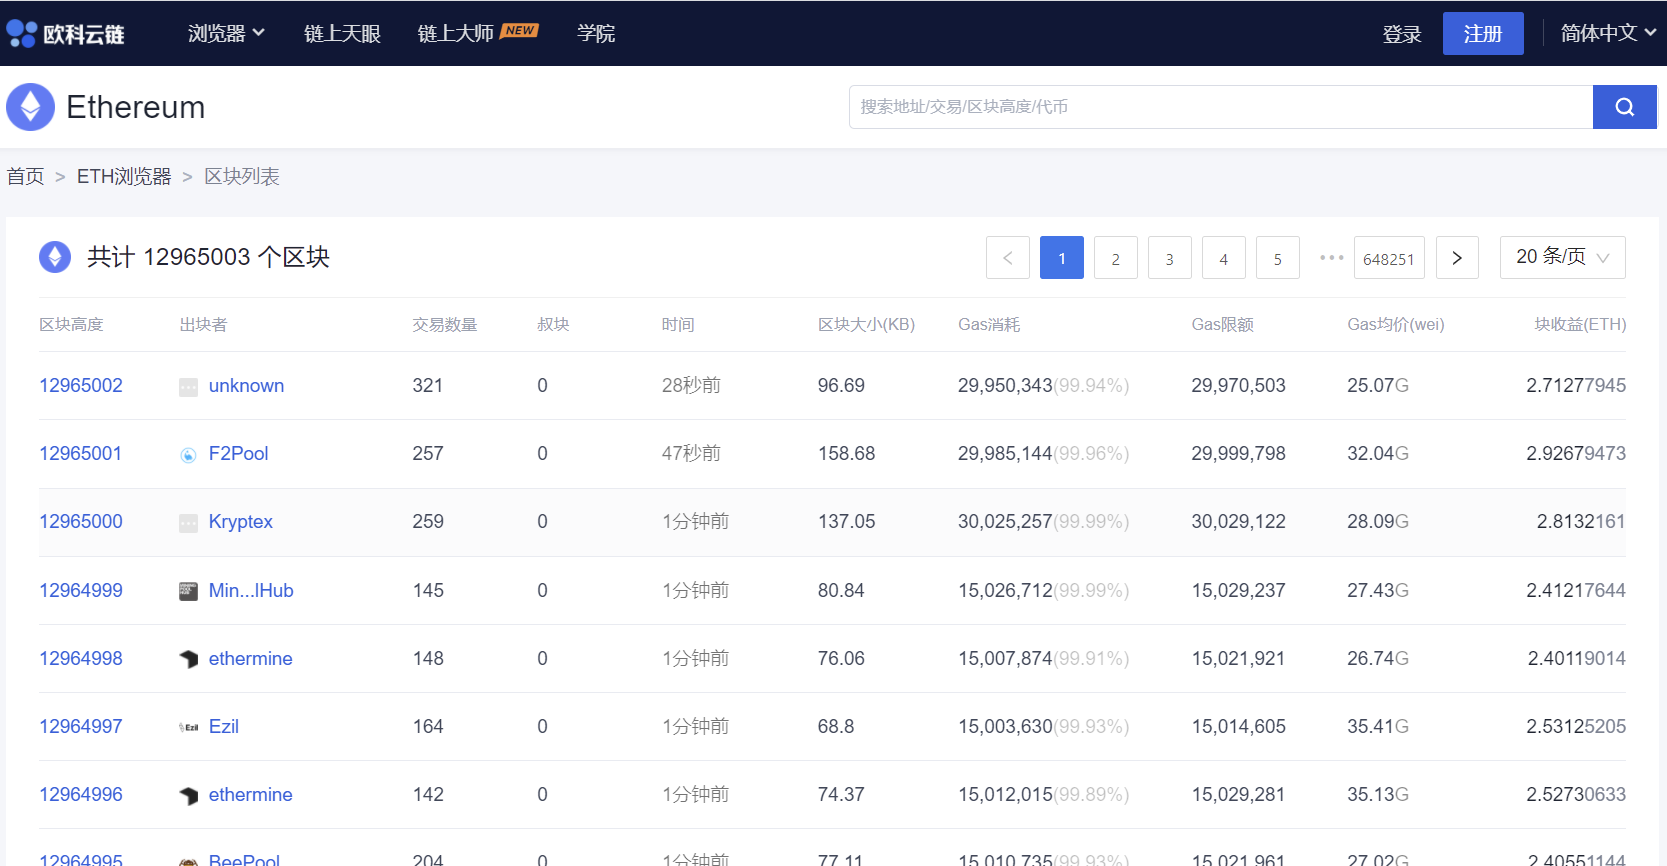Click 登录 login link
Image resolution: width=1667 pixels, height=866 pixels.
1402,34
